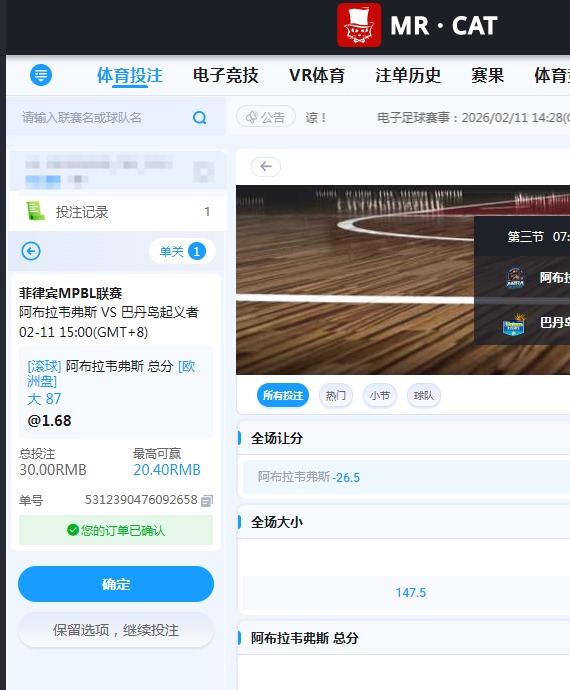Open the 投注记录 green receipt icon
The height and width of the screenshot is (690, 570).
pyautogui.click(x=35, y=211)
